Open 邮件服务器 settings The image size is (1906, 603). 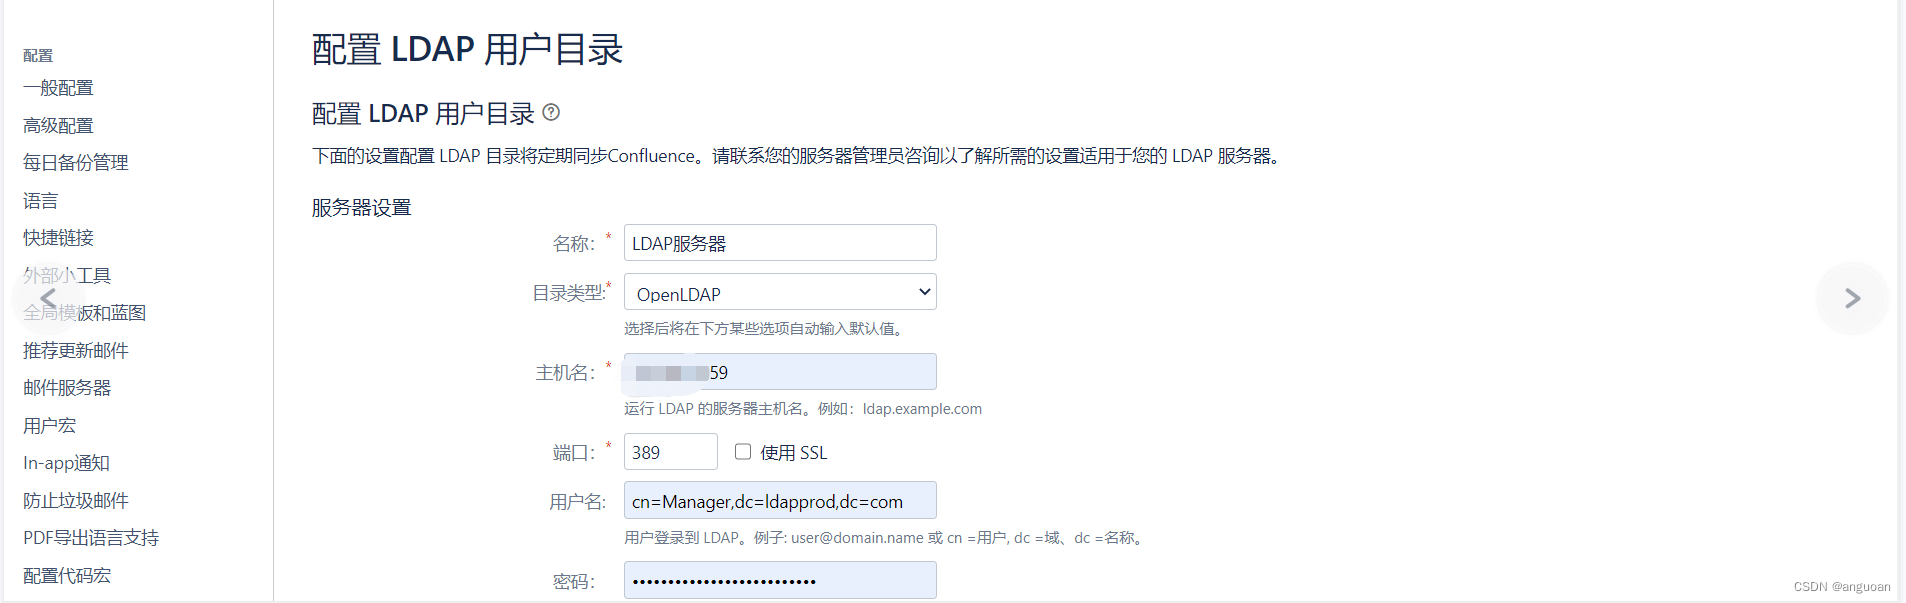[x=67, y=388]
